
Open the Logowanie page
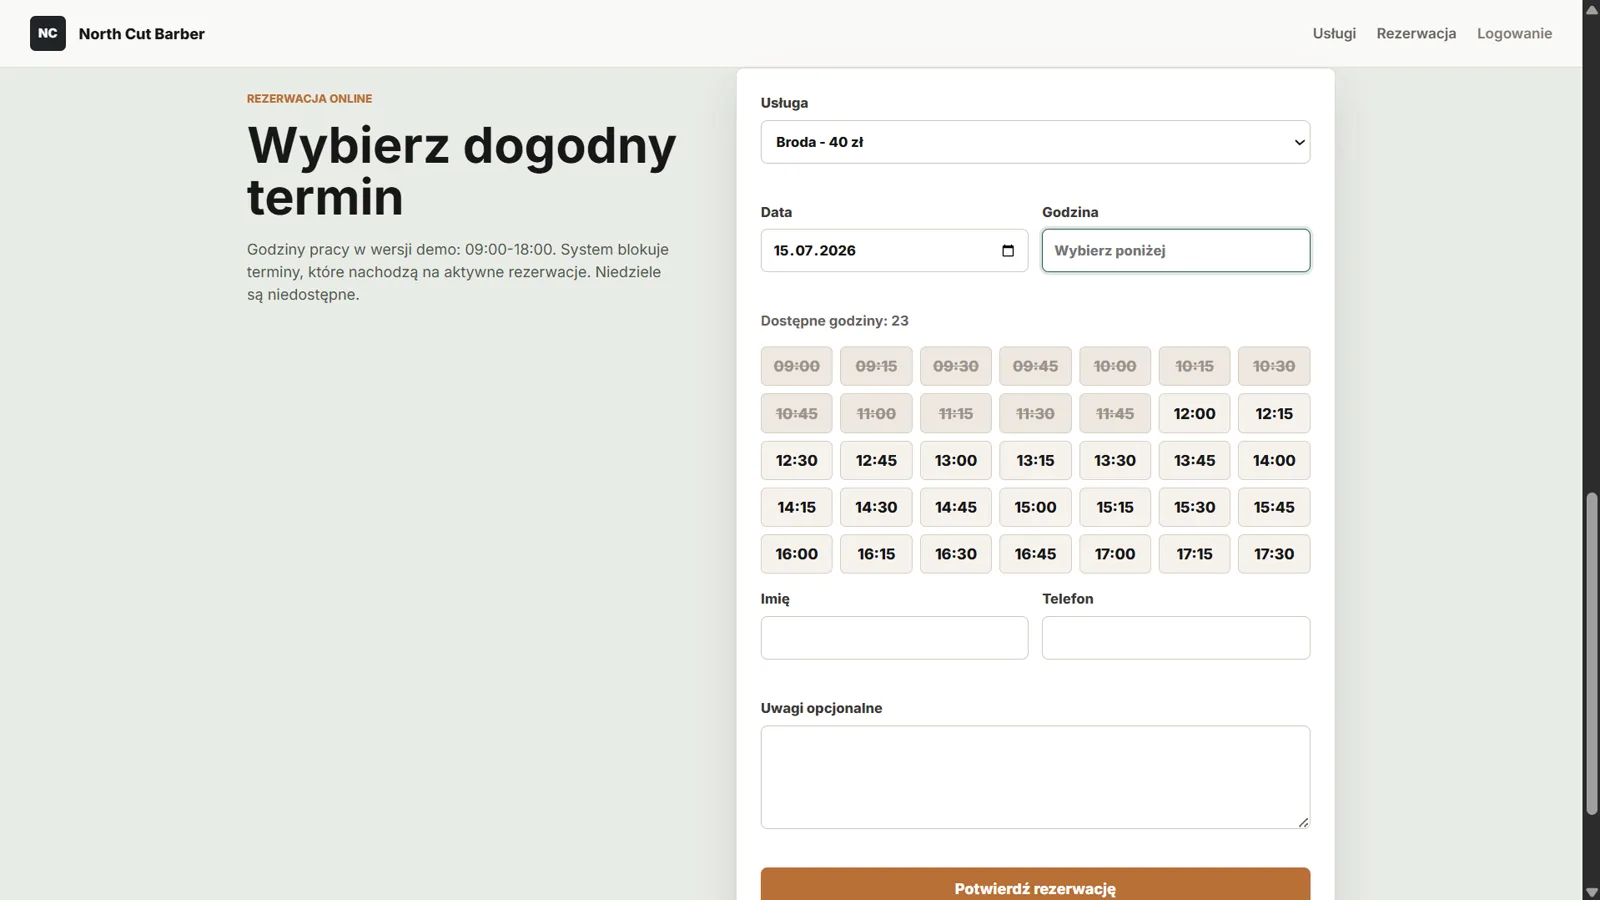coord(1514,33)
